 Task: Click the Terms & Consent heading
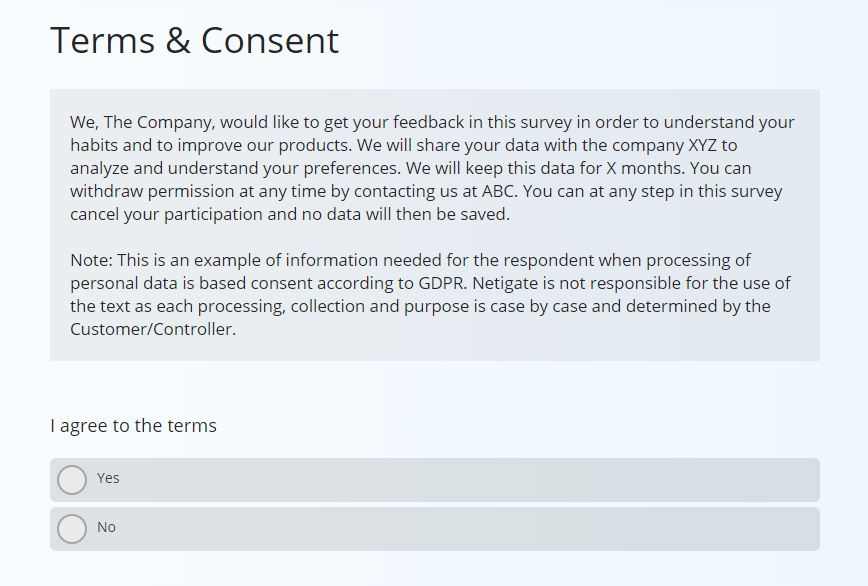click(194, 40)
